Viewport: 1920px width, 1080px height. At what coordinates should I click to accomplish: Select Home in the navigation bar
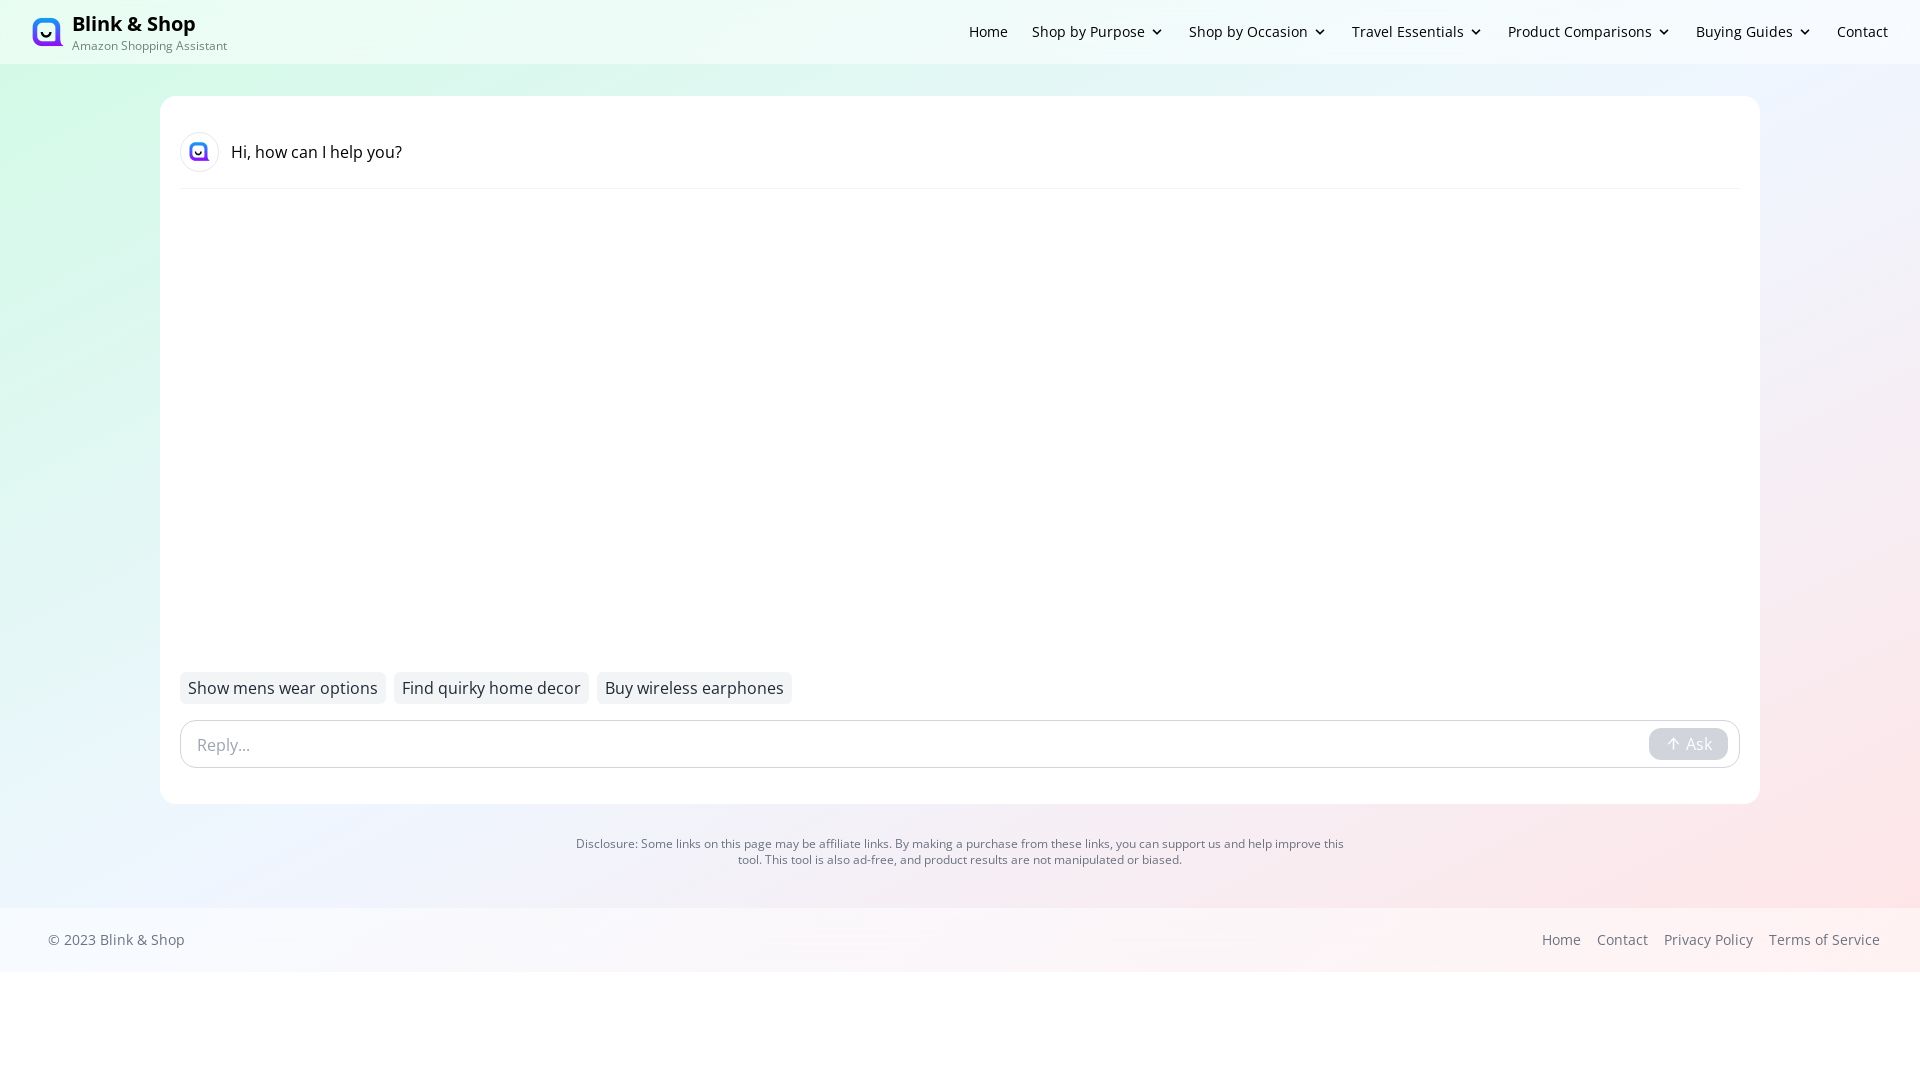[x=987, y=31]
